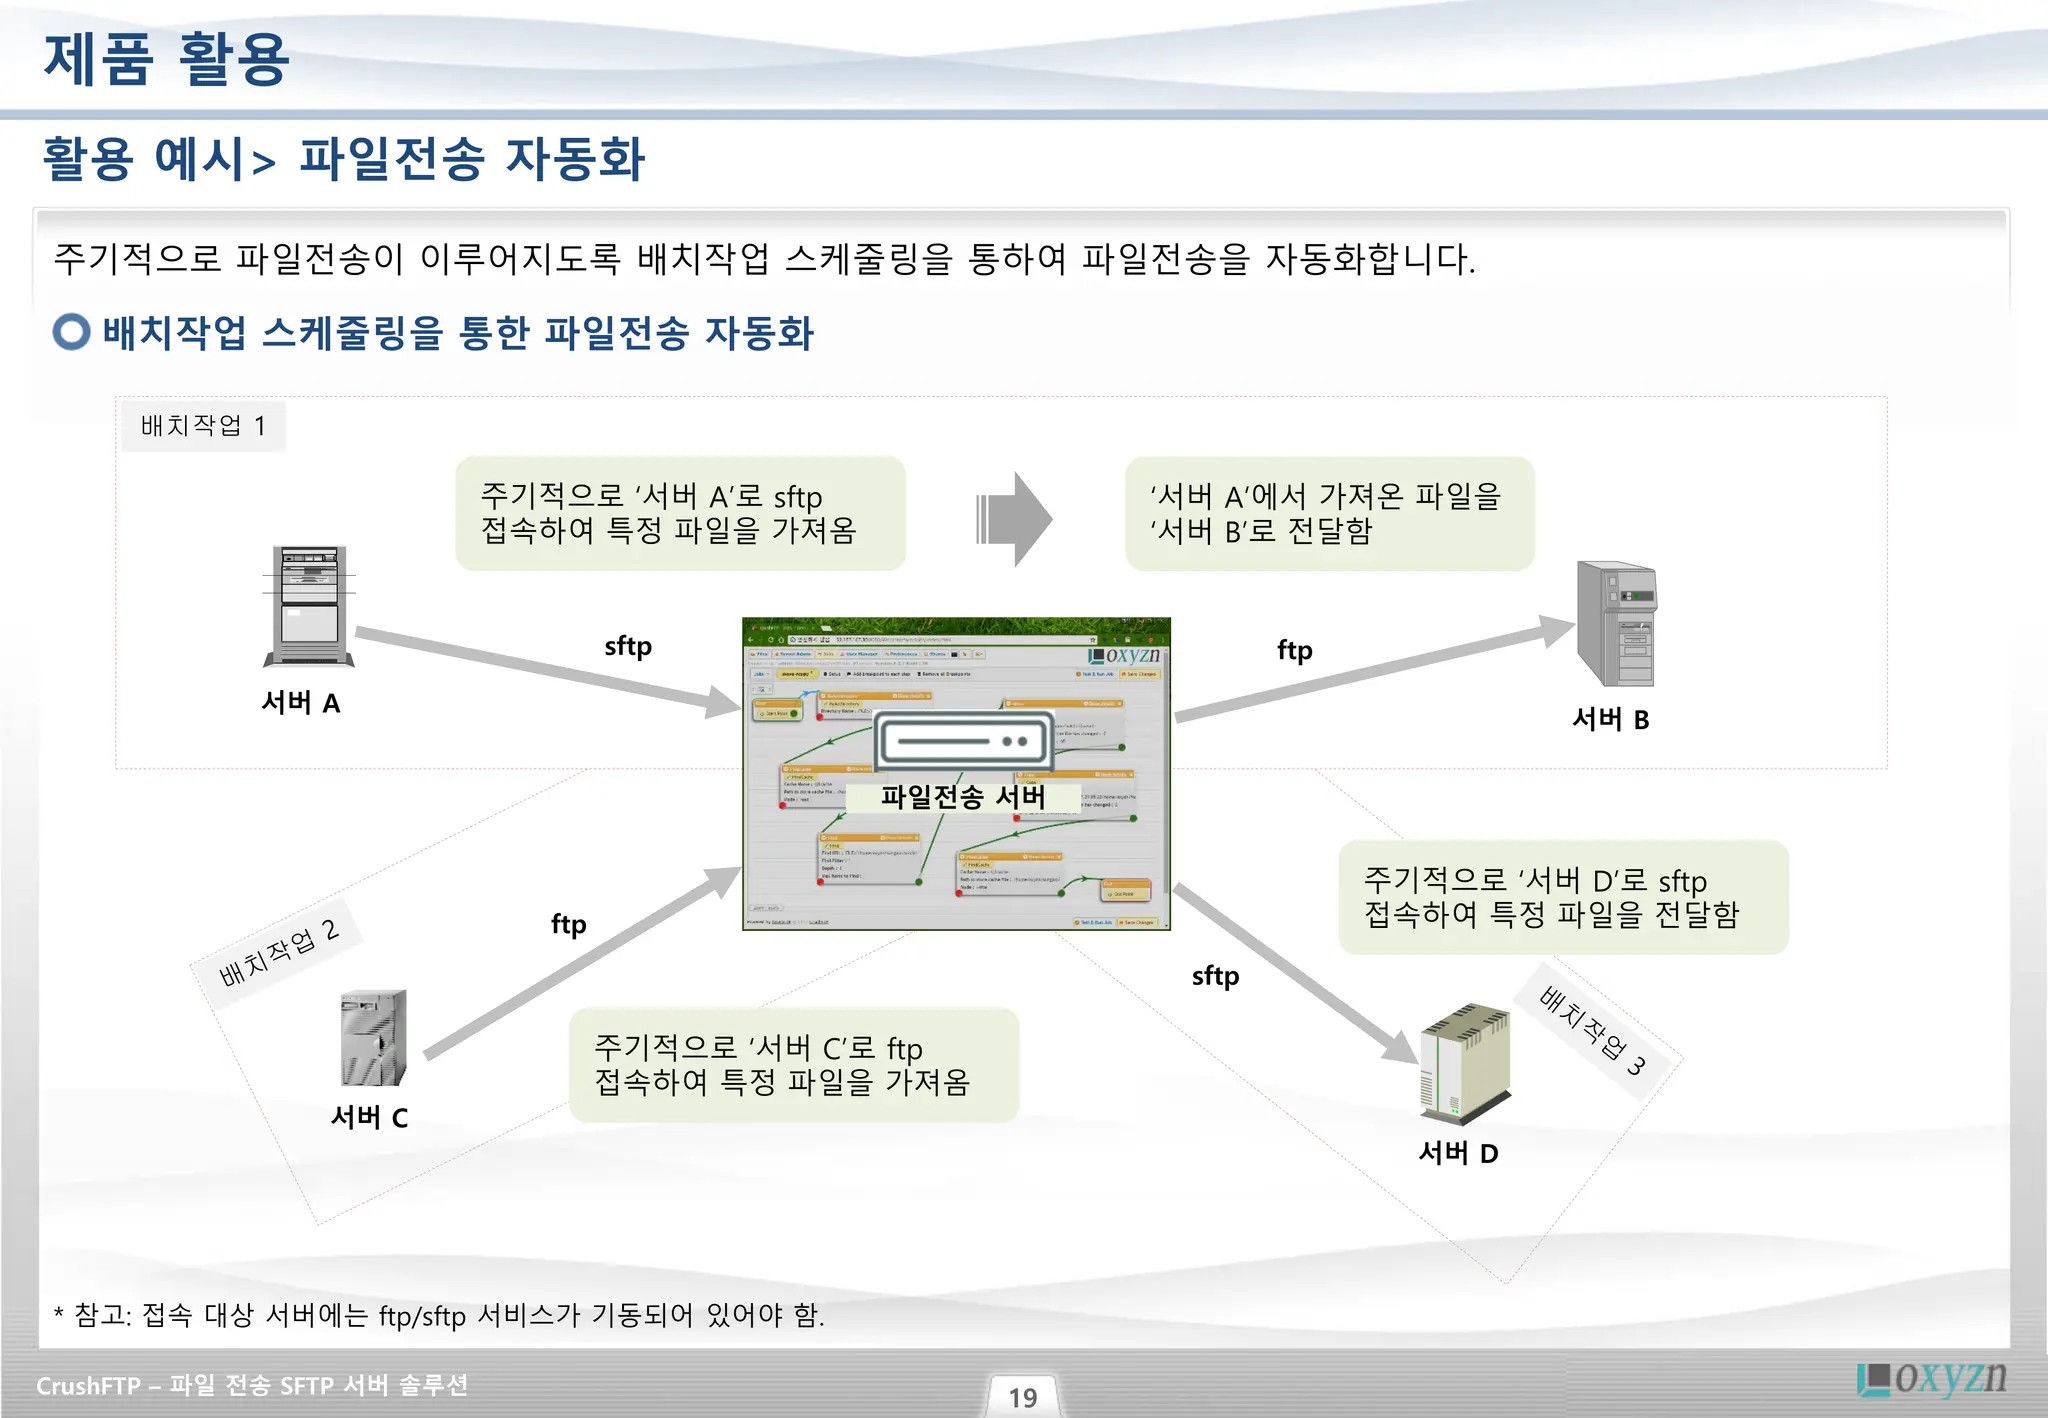Click the '배치작업 1' label
The width and height of the screenshot is (2048, 1418).
point(203,426)
